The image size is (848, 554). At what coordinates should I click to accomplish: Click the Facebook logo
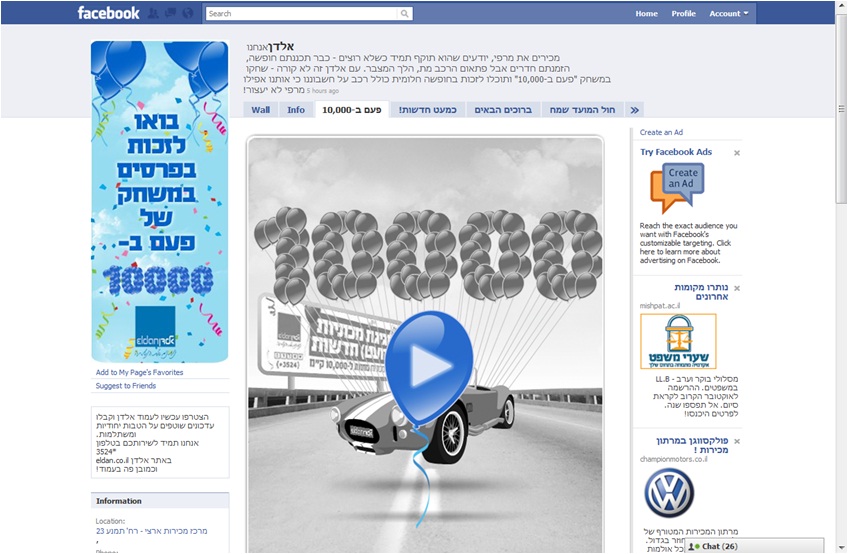108,13
